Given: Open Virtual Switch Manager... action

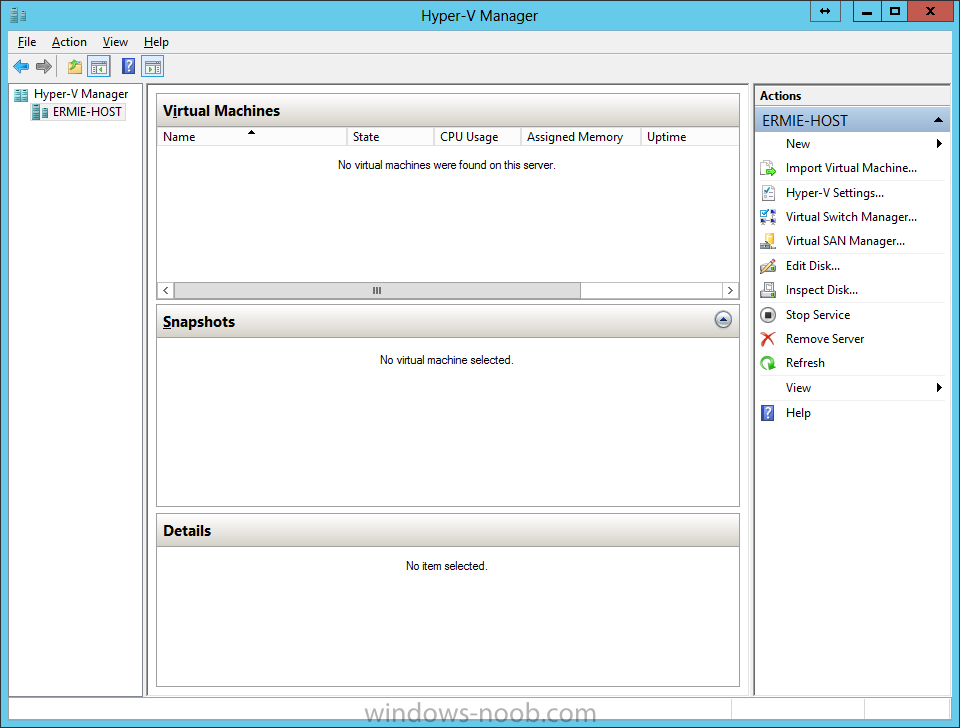Looking at the screenshot, I should [x=851, y=217].
